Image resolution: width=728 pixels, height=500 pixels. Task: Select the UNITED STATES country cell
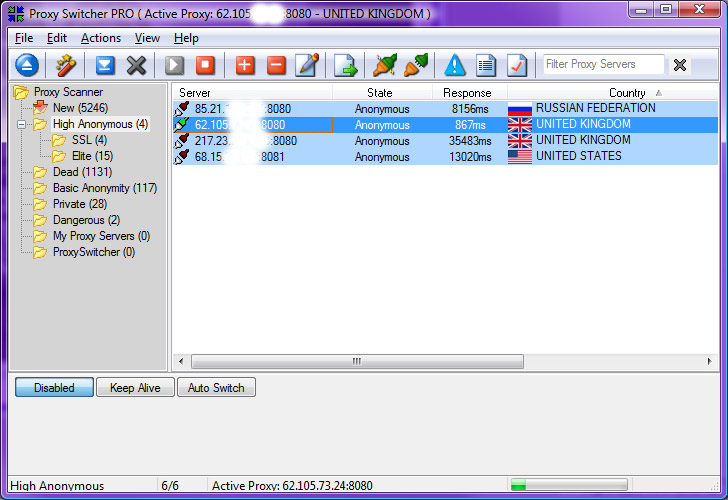coord(578,156)
